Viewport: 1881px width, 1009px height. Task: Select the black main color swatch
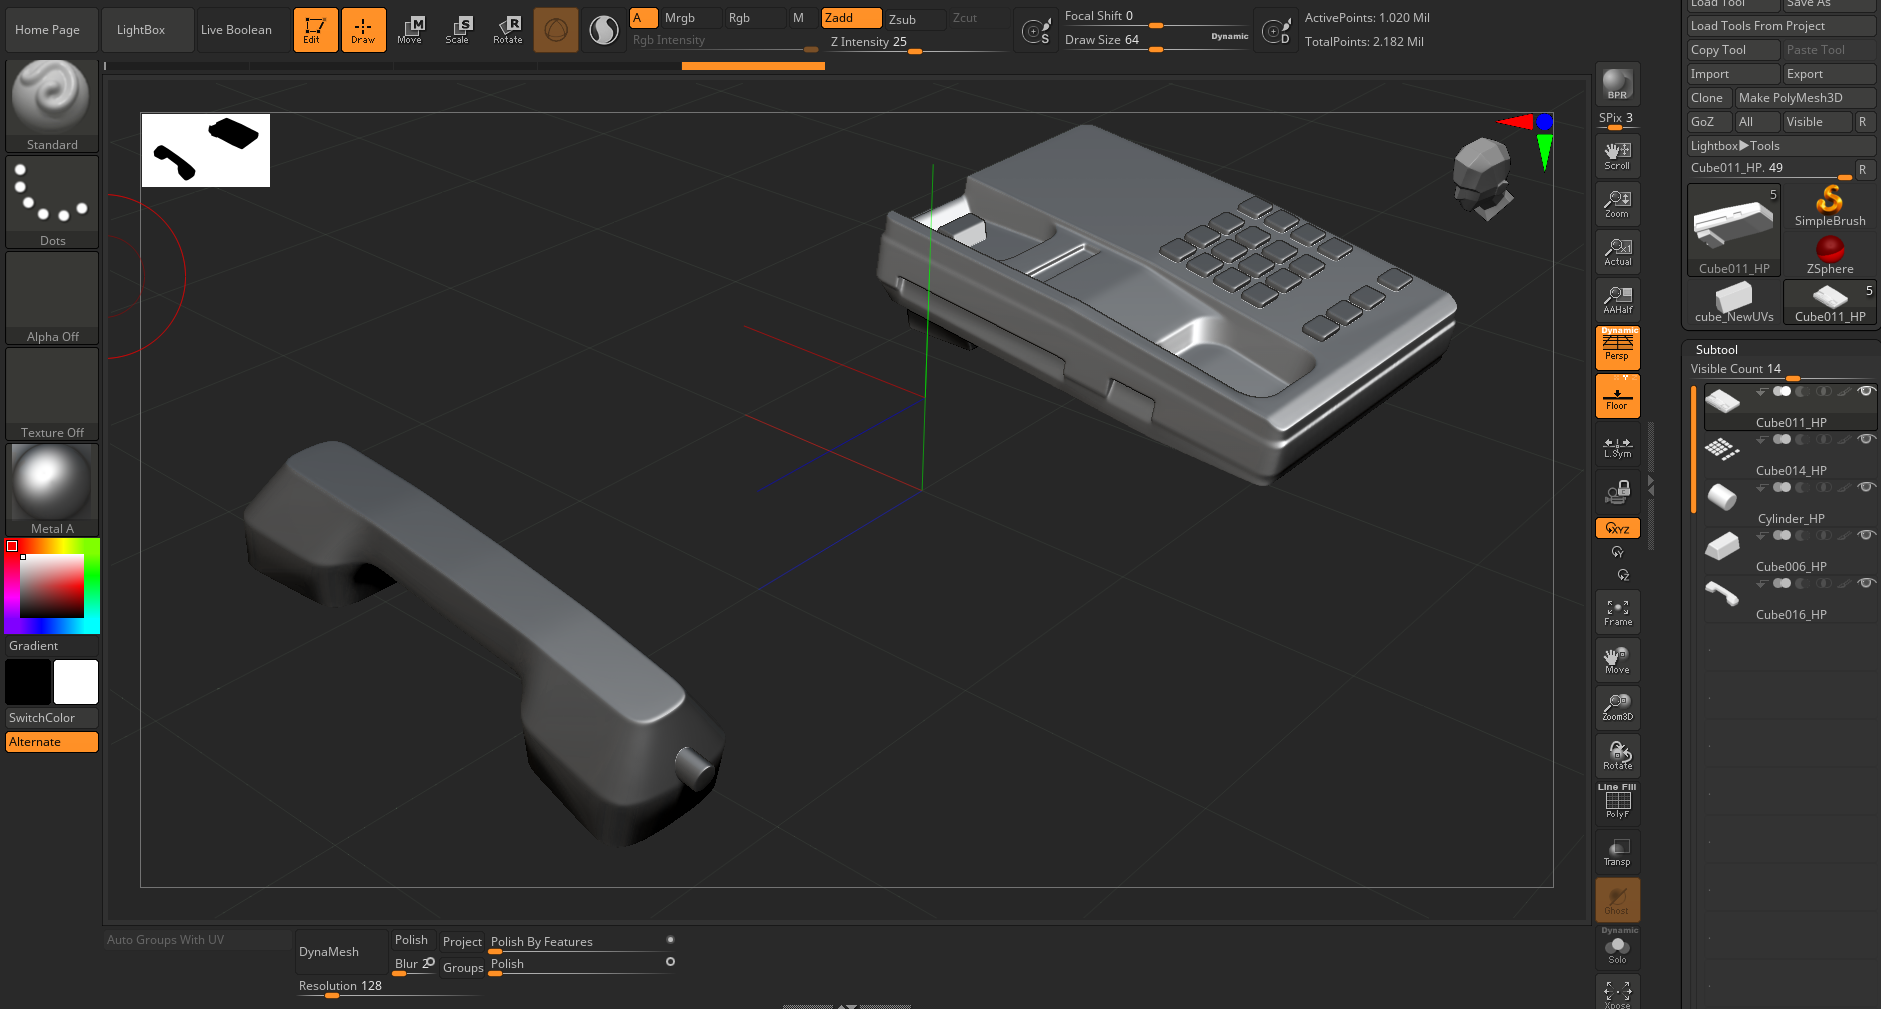point(28,682)
